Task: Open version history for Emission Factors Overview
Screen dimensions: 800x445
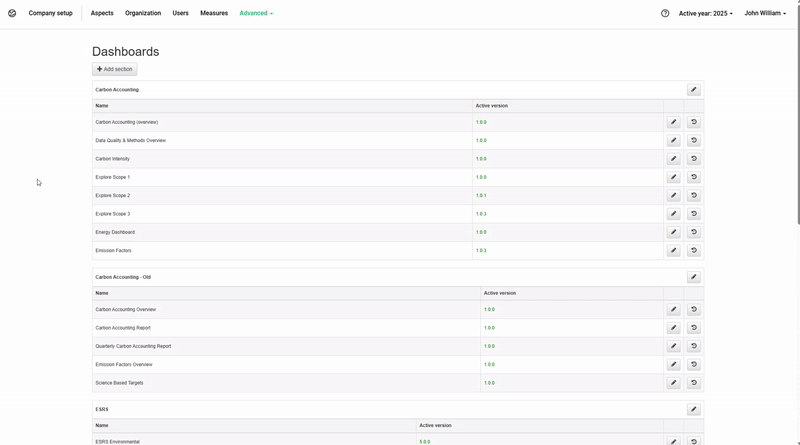Action: 693,364
